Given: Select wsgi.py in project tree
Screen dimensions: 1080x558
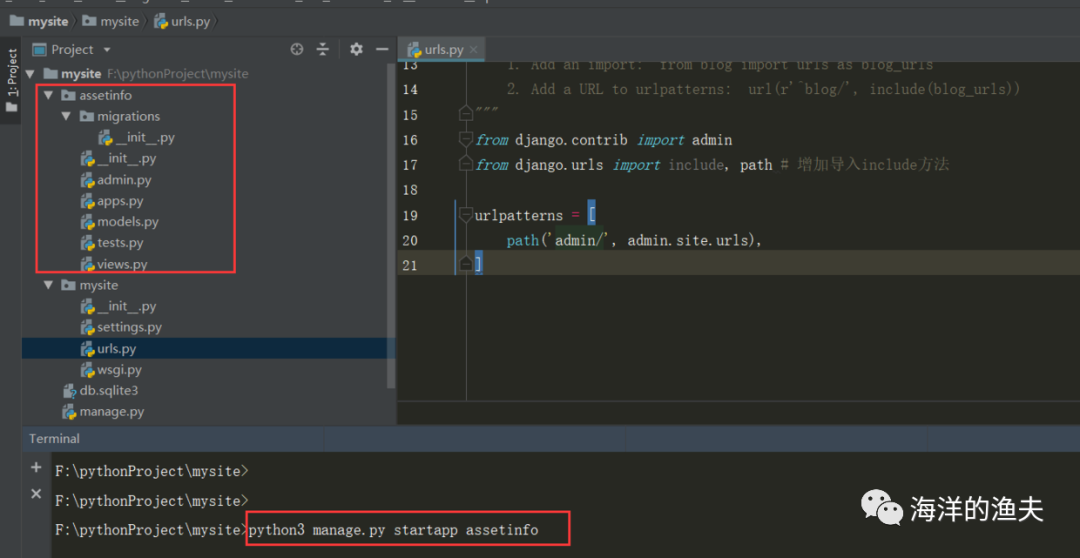Looking at the screenshot, I should tap(112, 370).
